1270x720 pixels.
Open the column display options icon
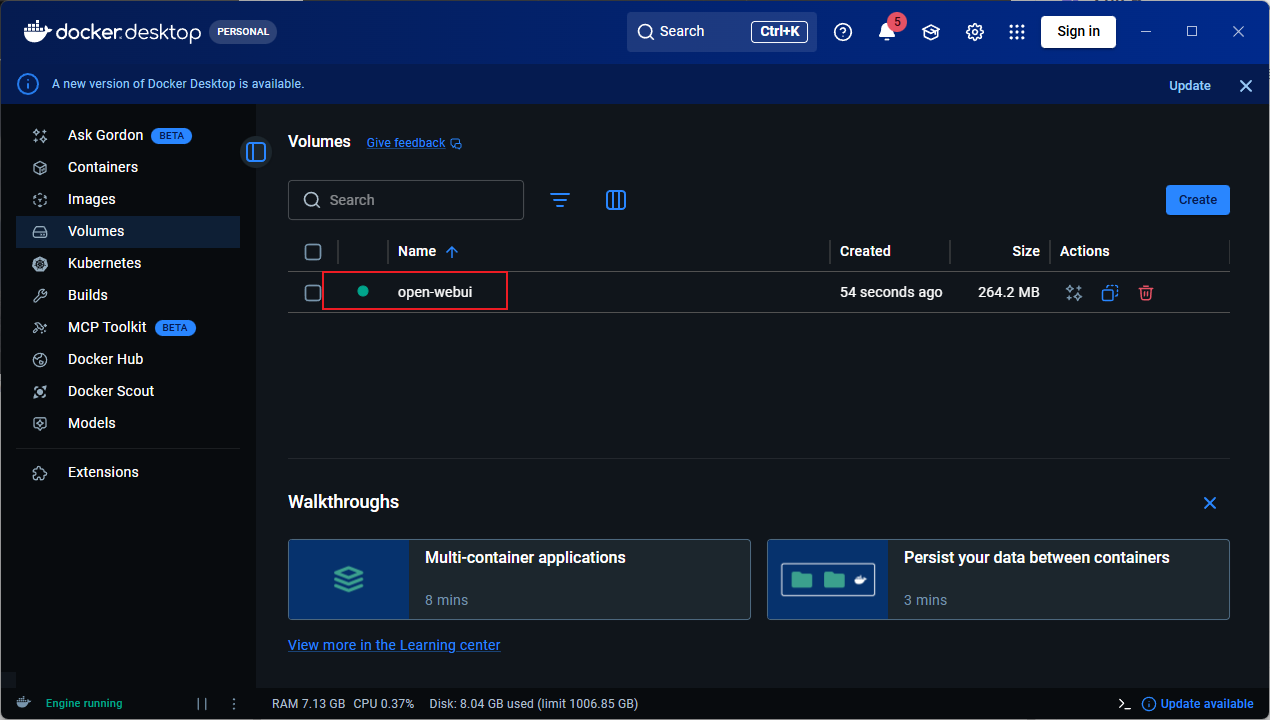click(x=616, y=200)
